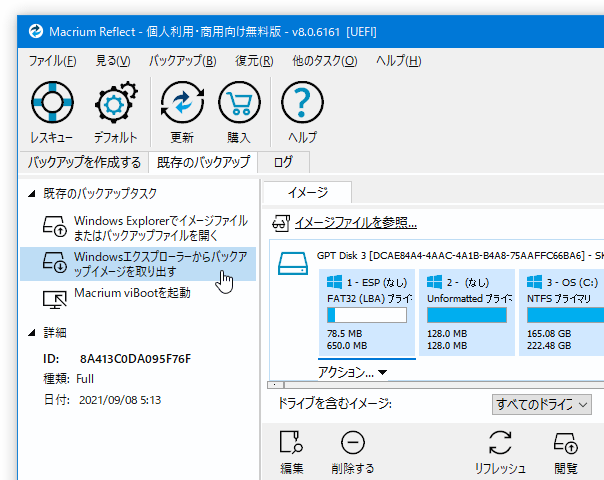Click the 購入 shopping cart icon

click(x=239, y=102)
